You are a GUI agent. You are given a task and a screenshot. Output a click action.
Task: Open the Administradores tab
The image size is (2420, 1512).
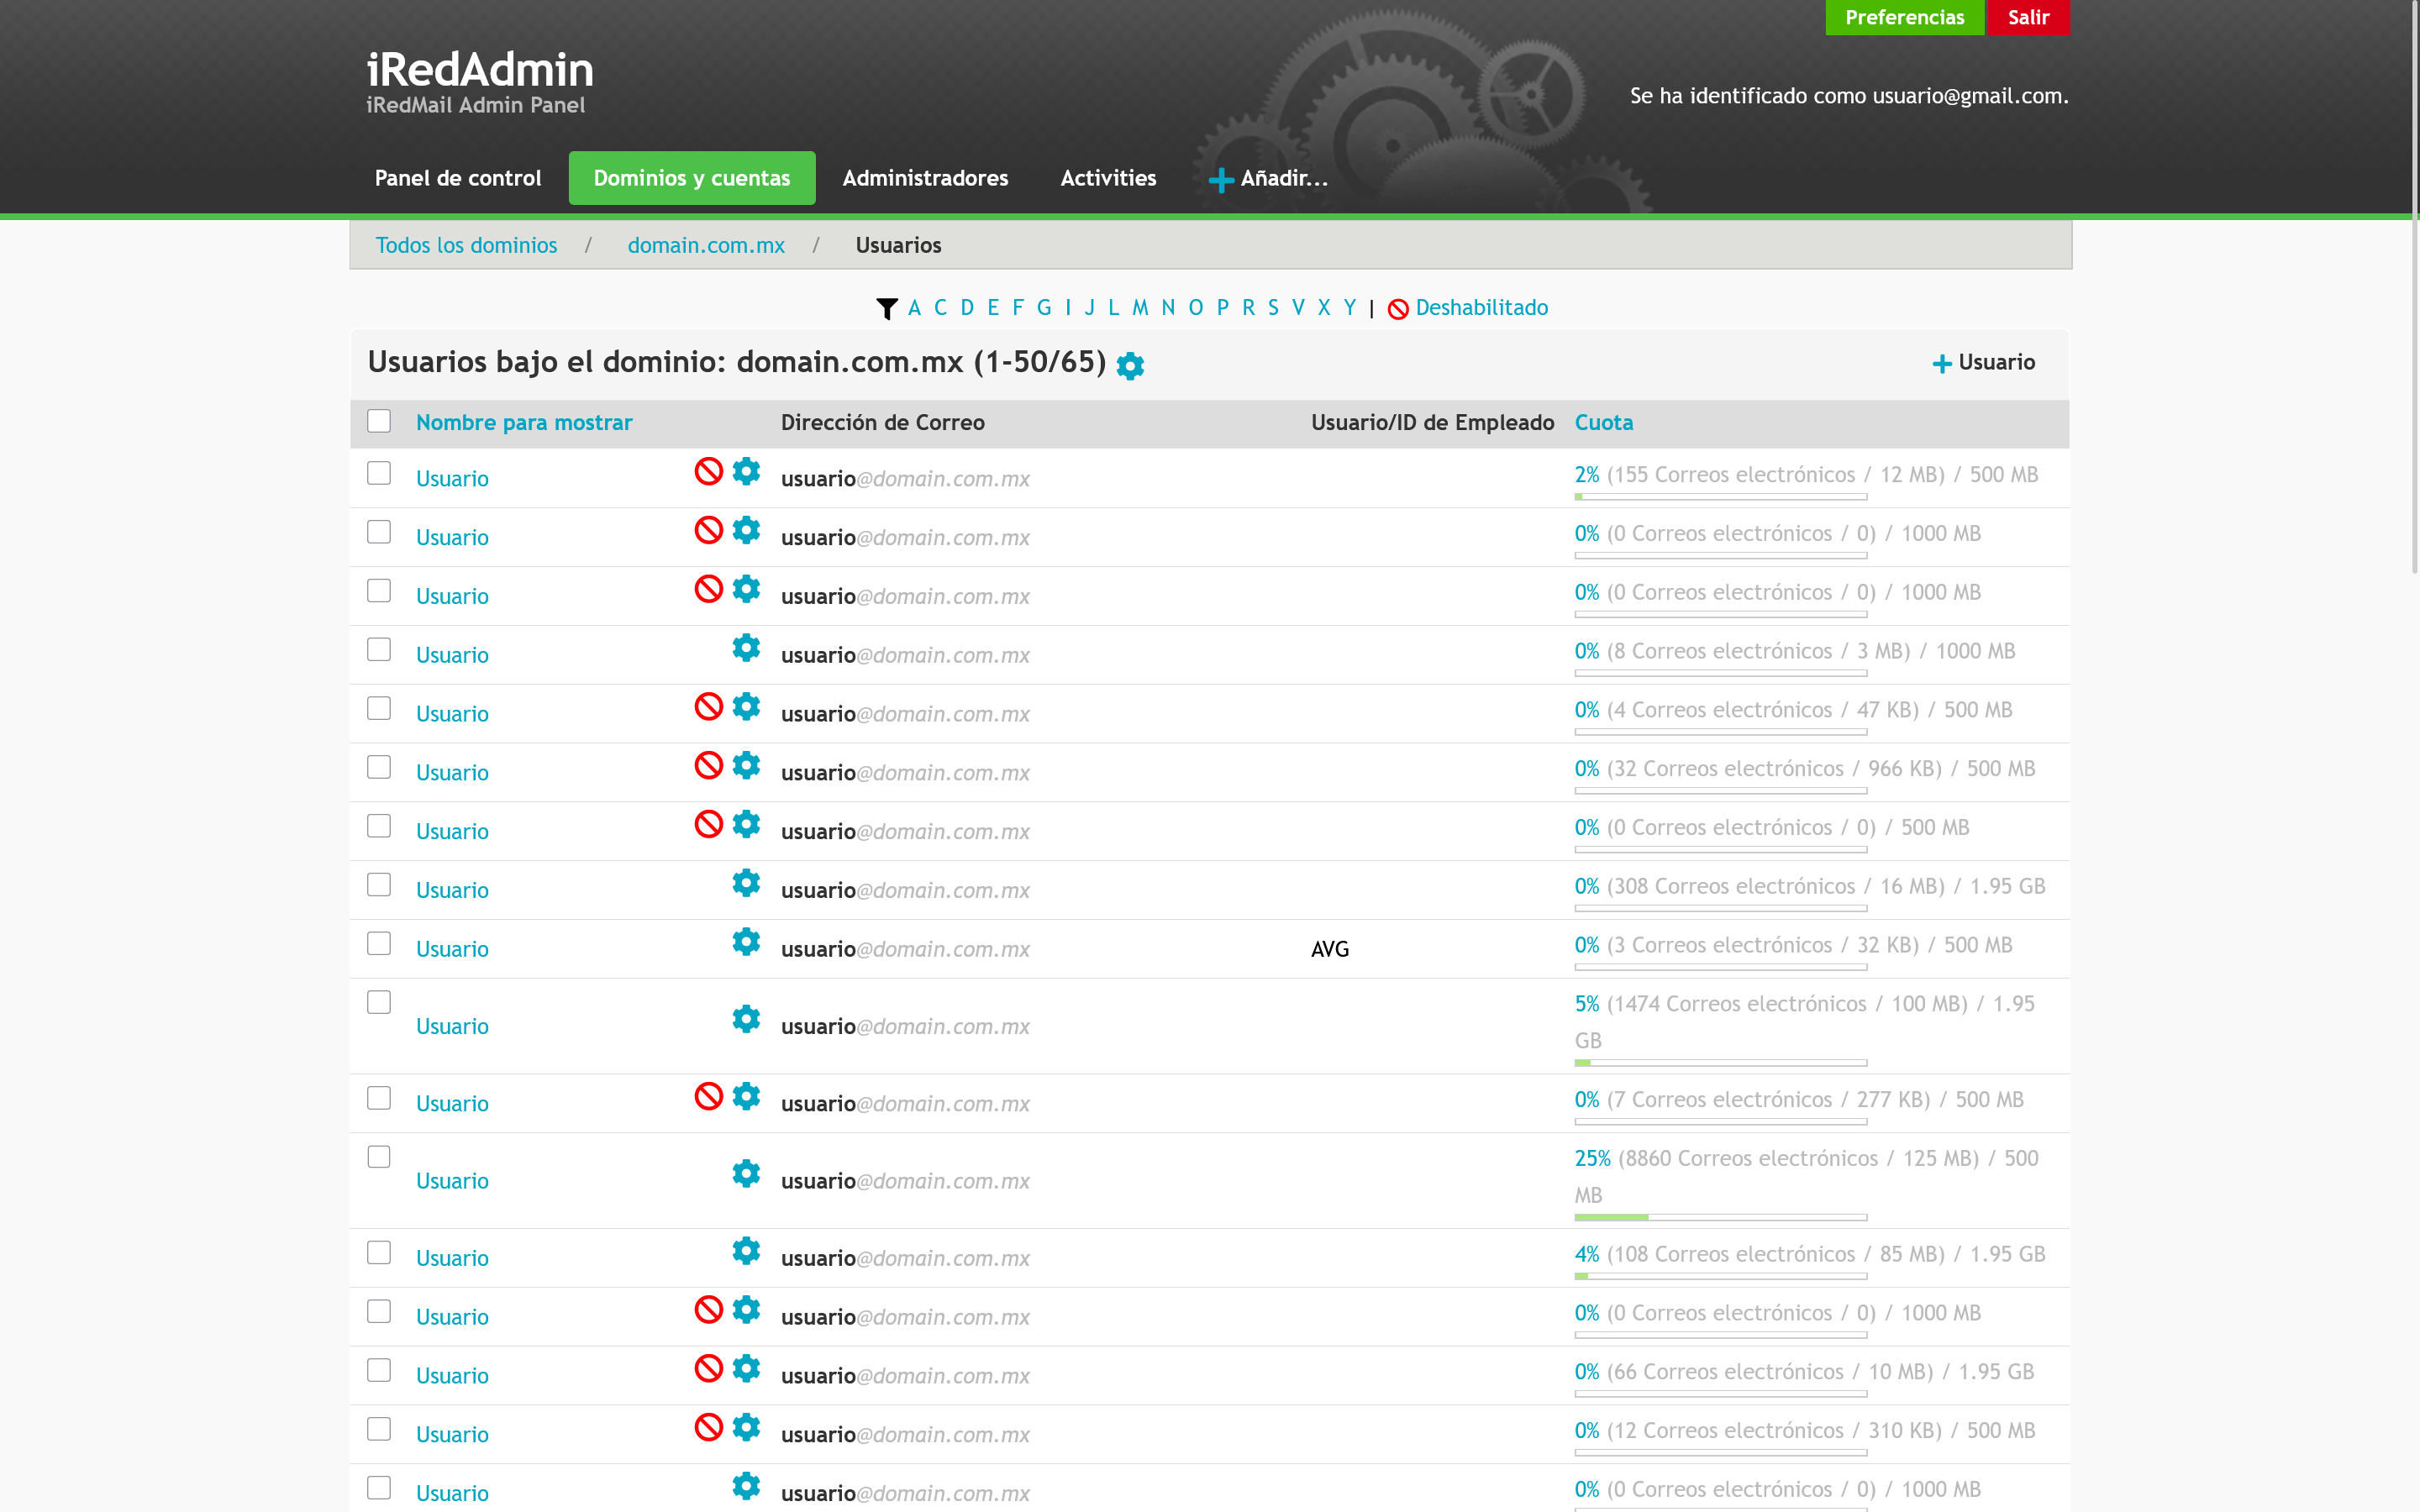925,178
